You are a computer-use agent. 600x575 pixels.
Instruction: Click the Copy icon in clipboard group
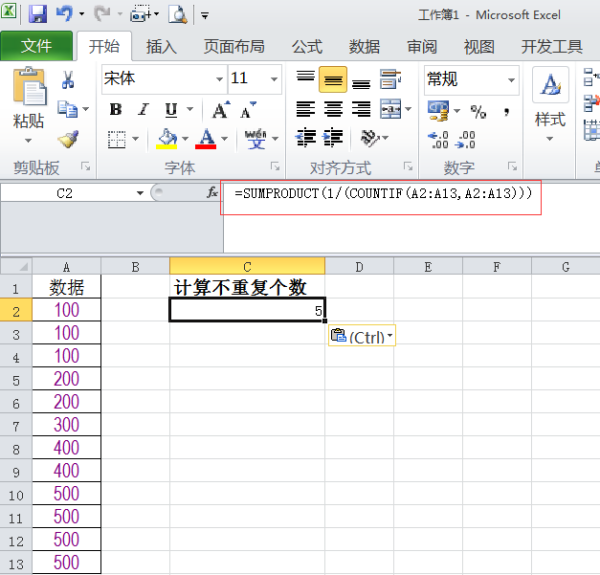68,109
